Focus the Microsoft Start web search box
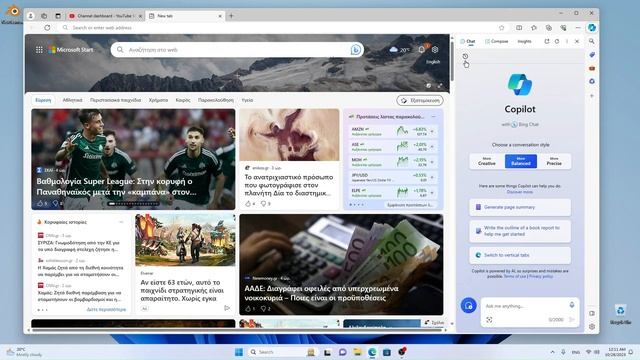This screenshot has height=360, width=640. [x=237, y=50]
